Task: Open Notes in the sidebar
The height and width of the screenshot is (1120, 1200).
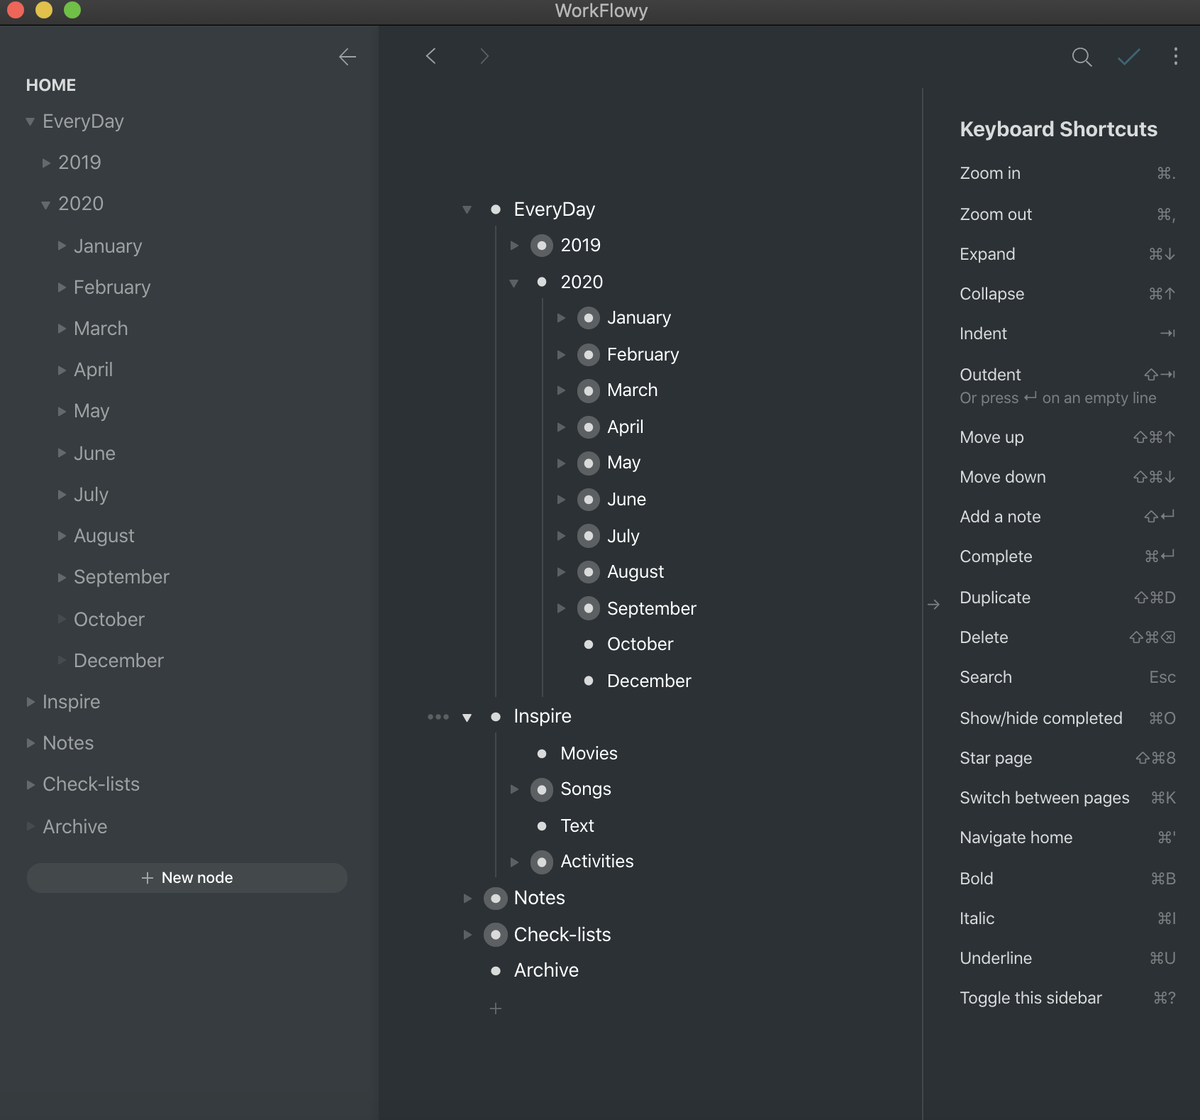Action: tap(68, 743)
